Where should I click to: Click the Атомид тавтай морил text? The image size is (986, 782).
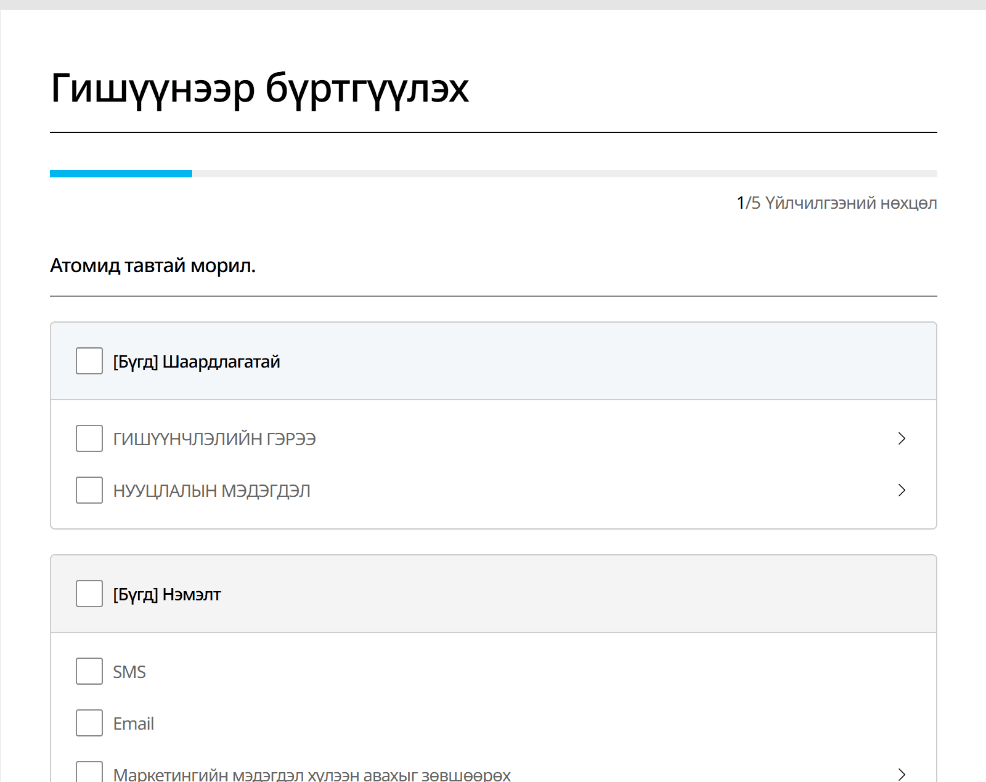pyautogui.click(x=153, y=265)
